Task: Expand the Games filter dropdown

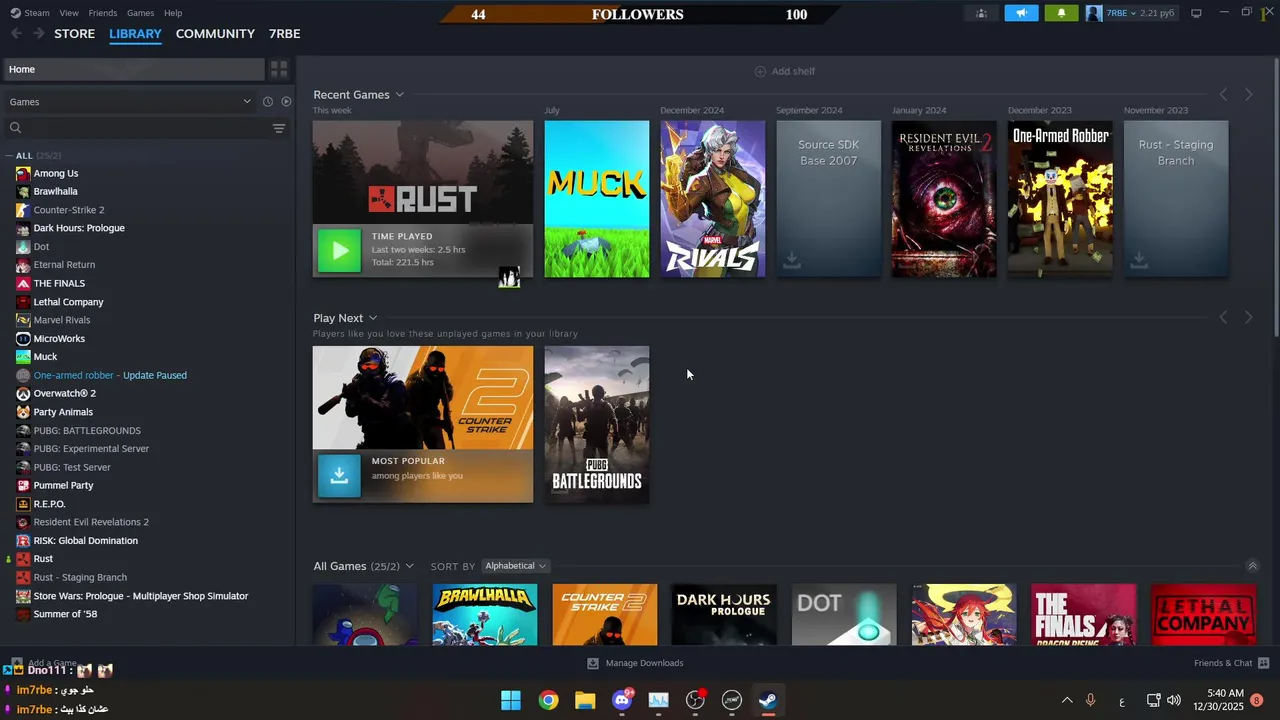Action: [247, 101]
